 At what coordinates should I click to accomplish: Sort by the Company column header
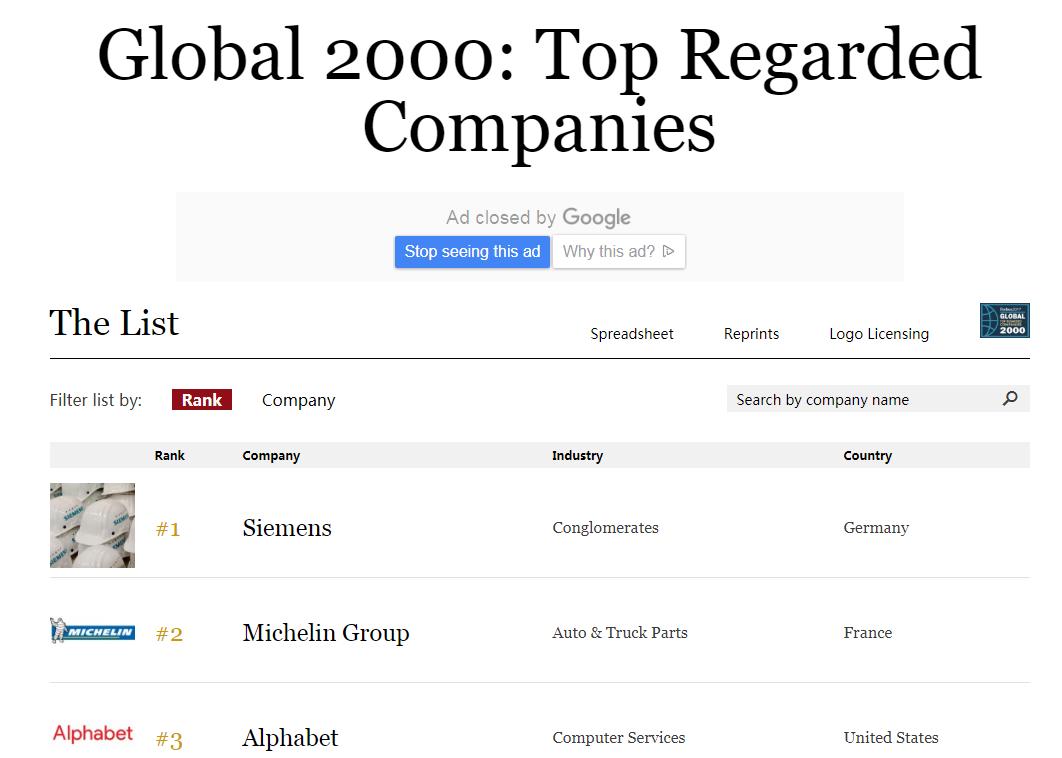[x=271, y=456]
